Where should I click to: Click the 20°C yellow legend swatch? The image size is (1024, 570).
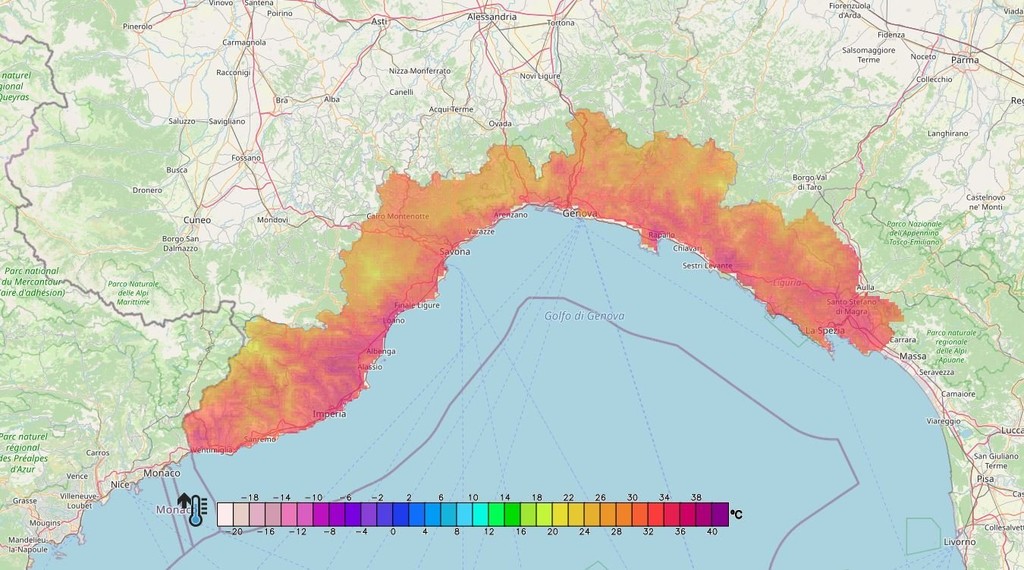tap(557, 513)
